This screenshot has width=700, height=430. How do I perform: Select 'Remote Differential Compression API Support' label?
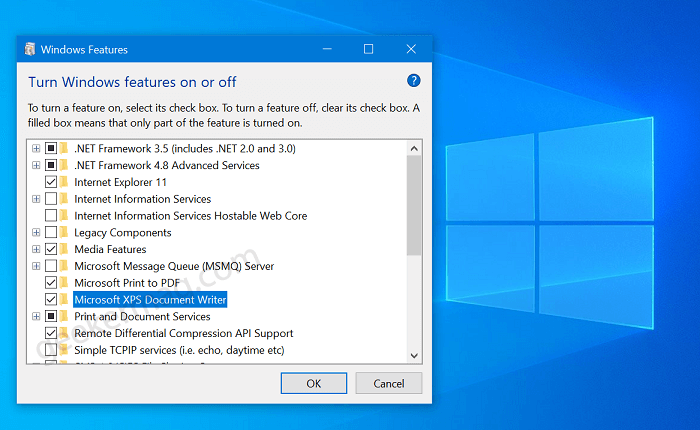click(x=183, y=333)
